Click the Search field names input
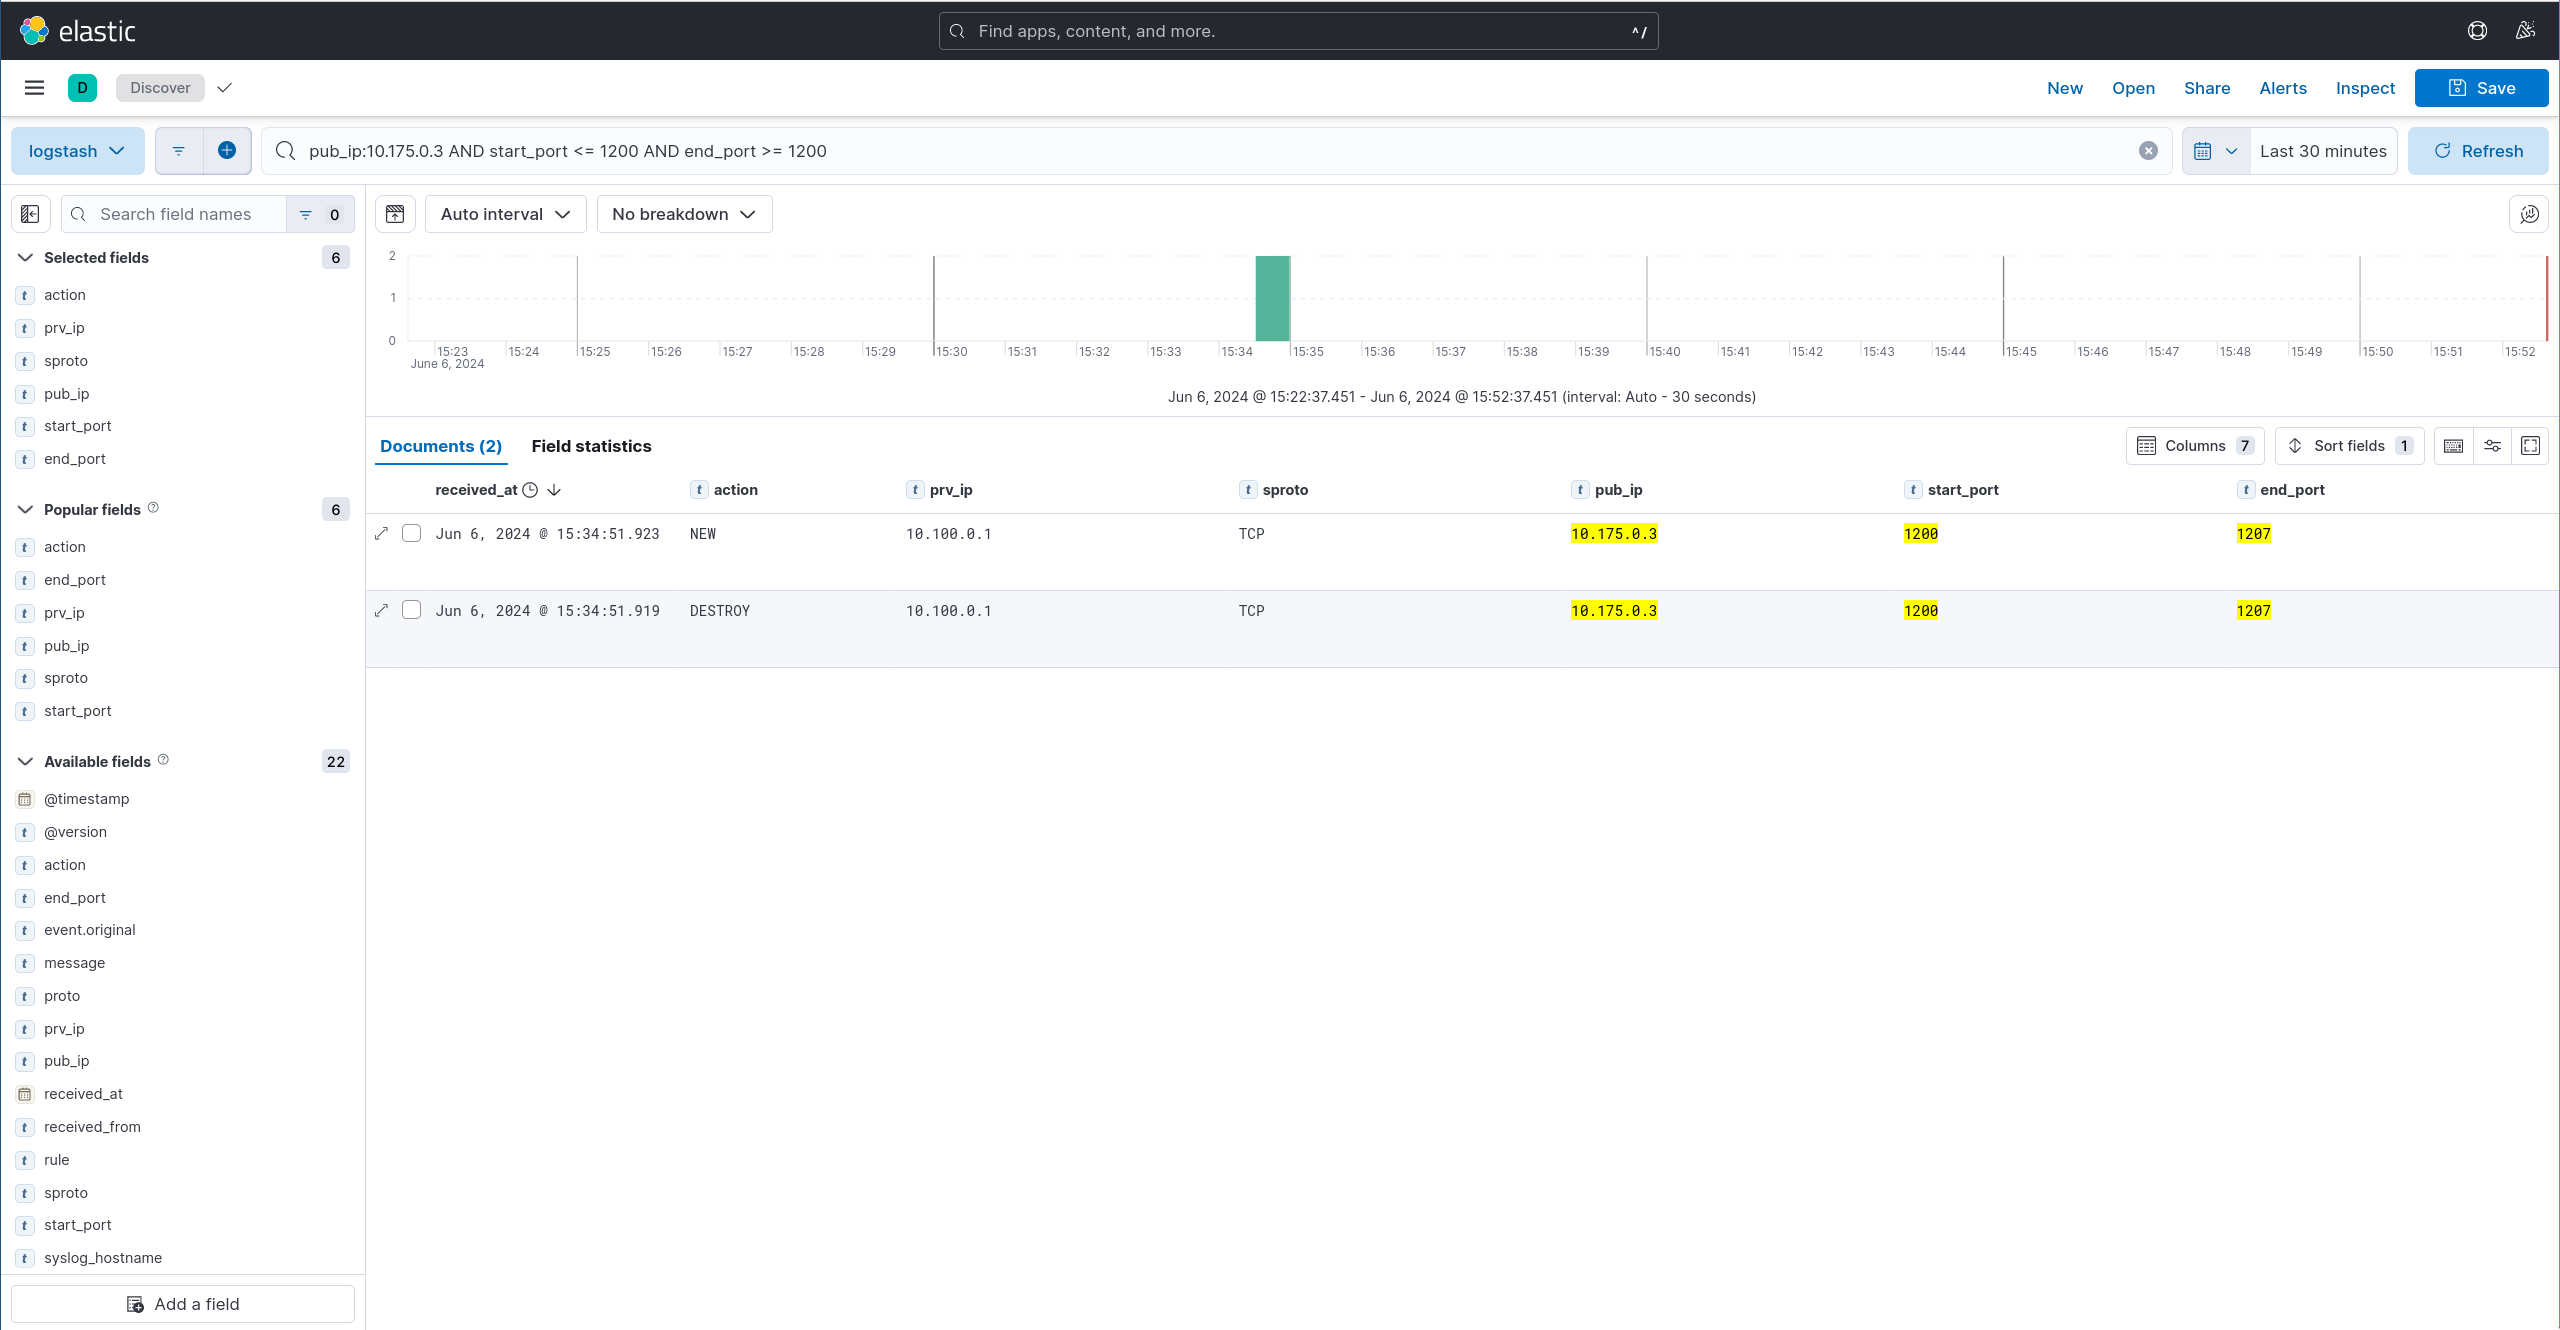This screenshot has height=1330, width=2560. pyautogui.click(x=175, y=214)
